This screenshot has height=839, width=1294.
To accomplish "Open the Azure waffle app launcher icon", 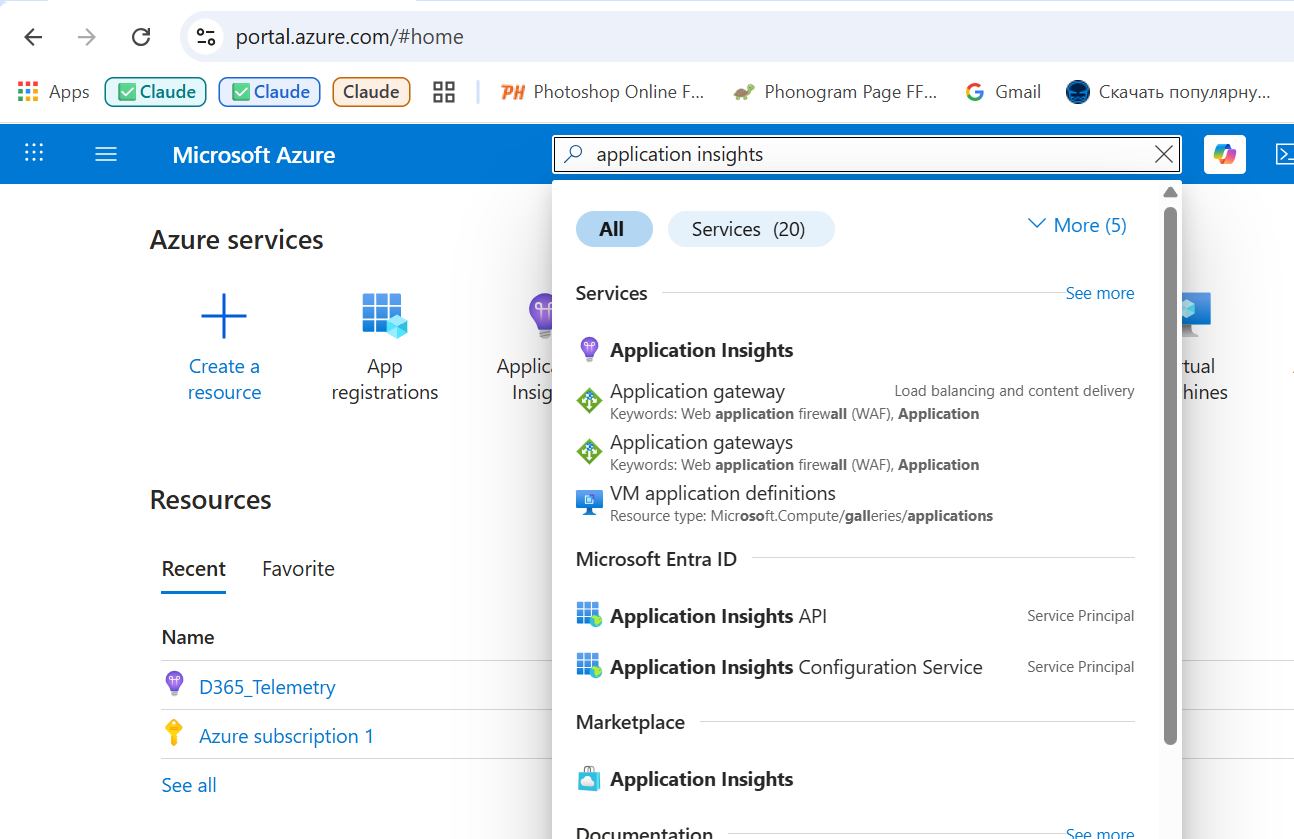I will pos(34,154).
